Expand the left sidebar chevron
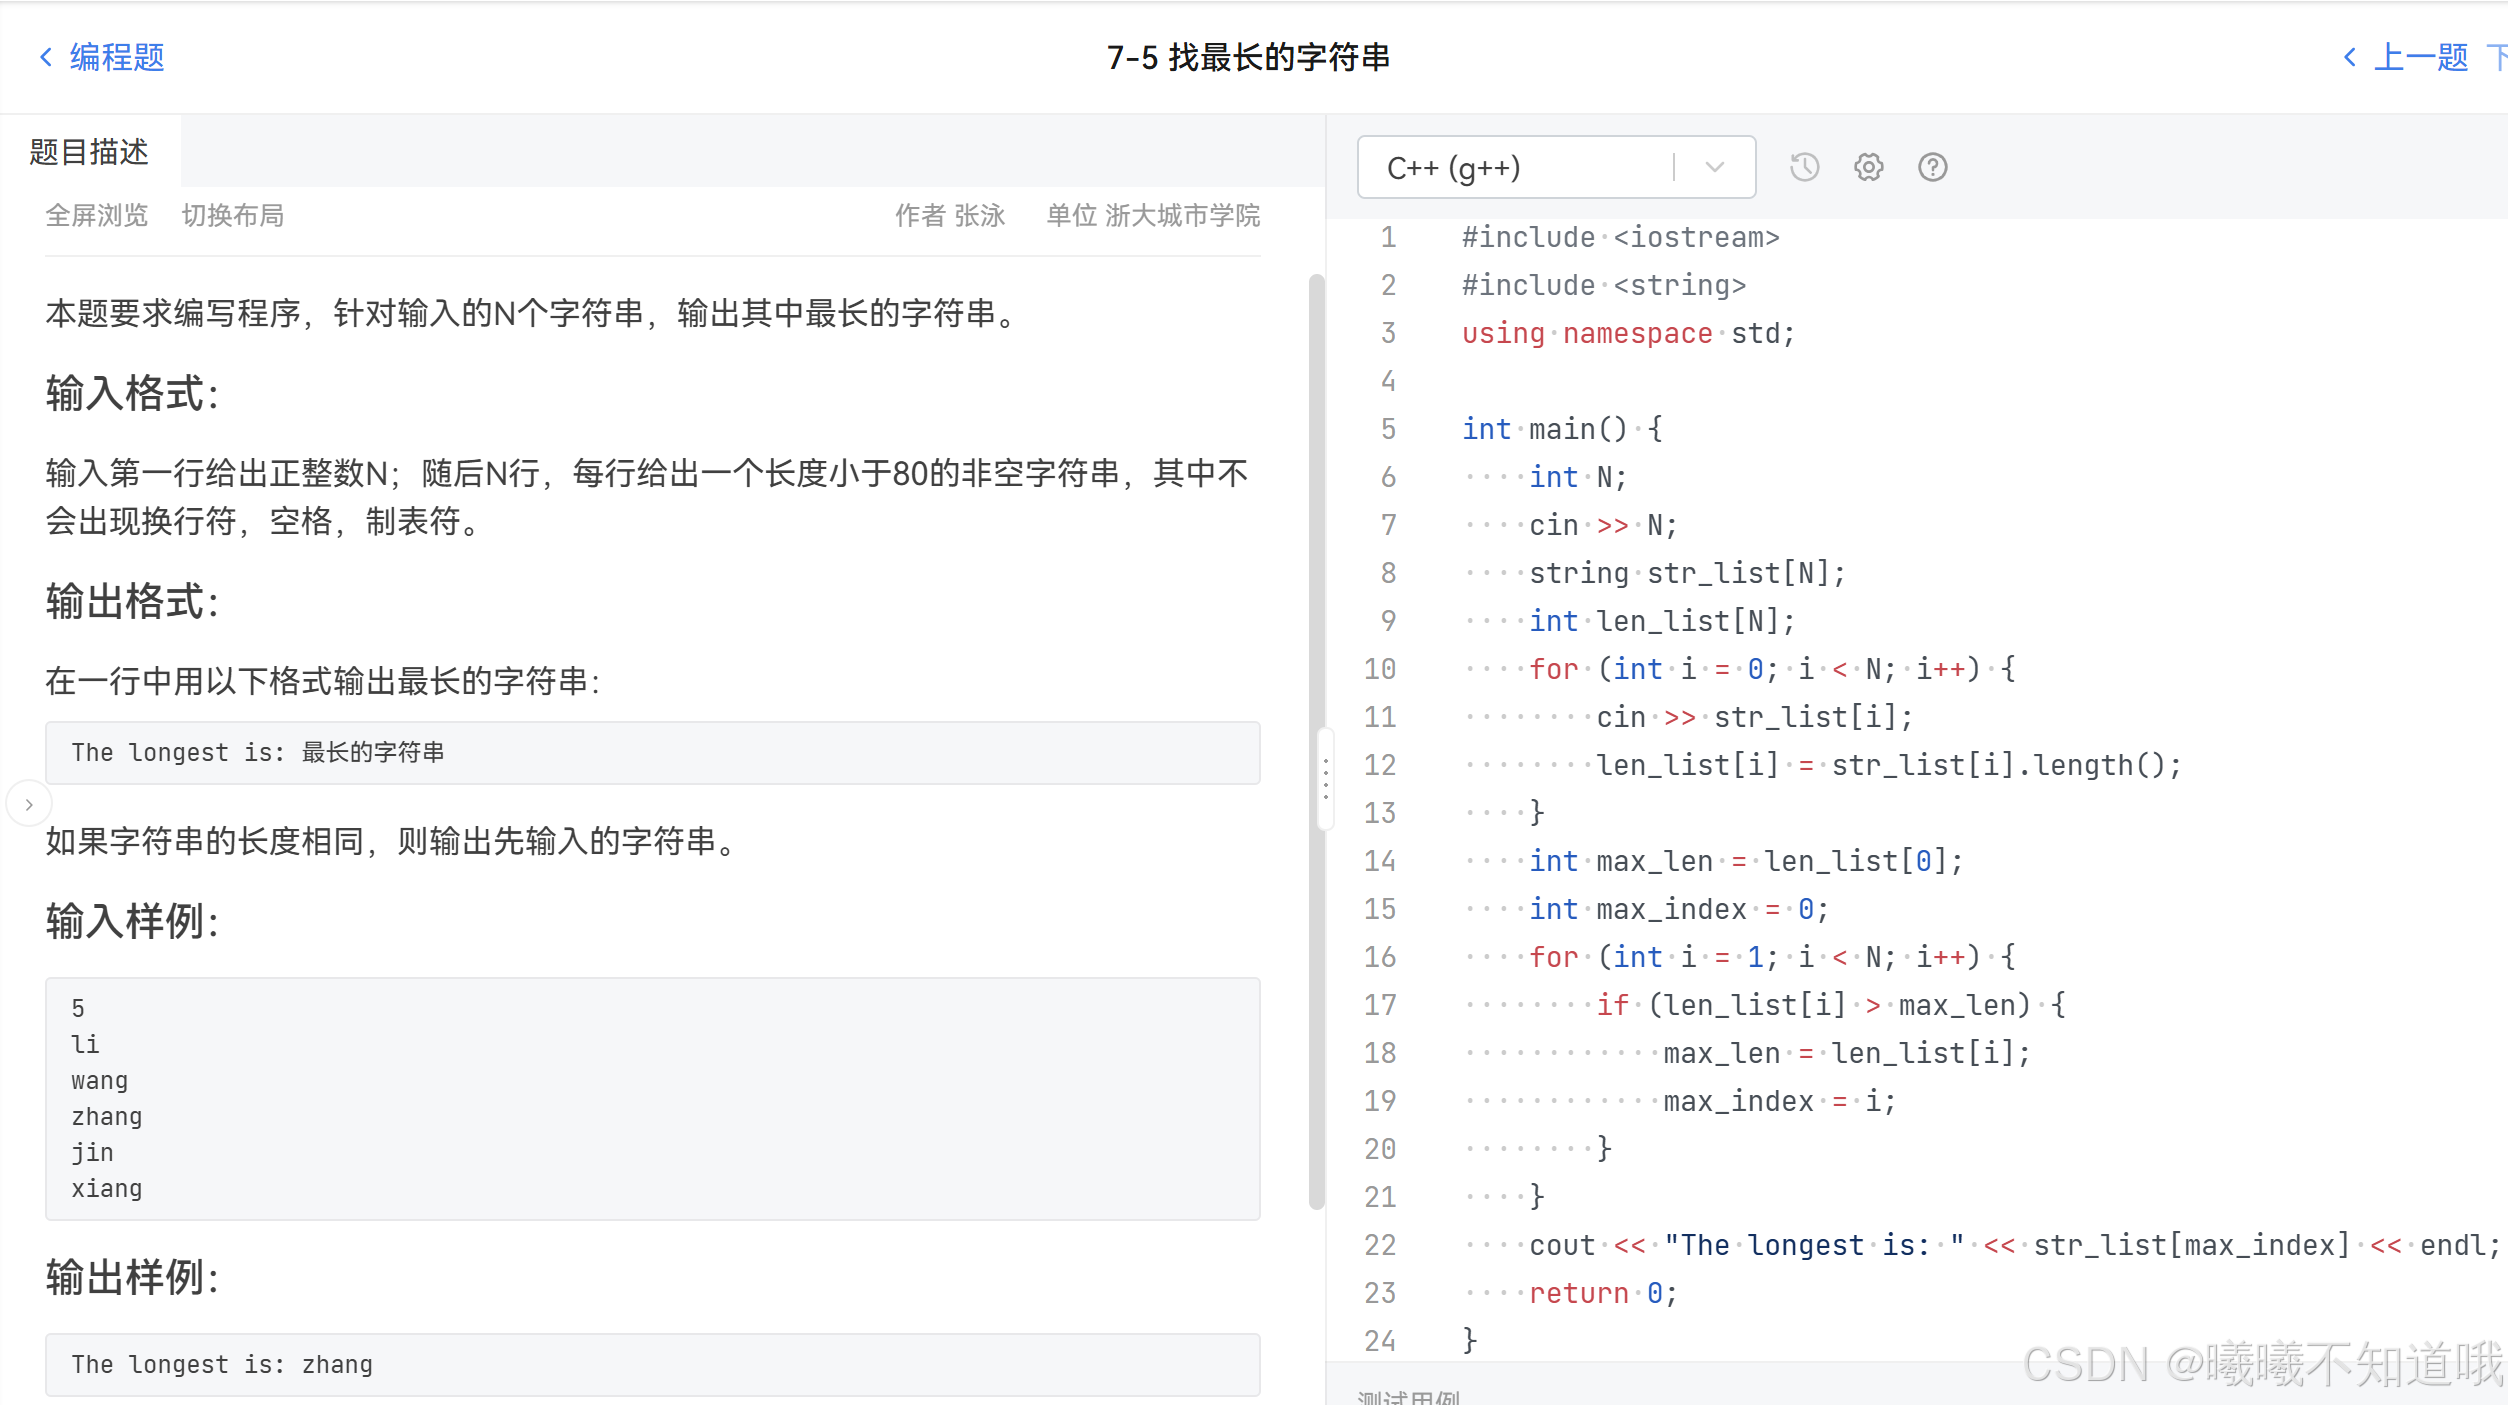 coord(29,804)
